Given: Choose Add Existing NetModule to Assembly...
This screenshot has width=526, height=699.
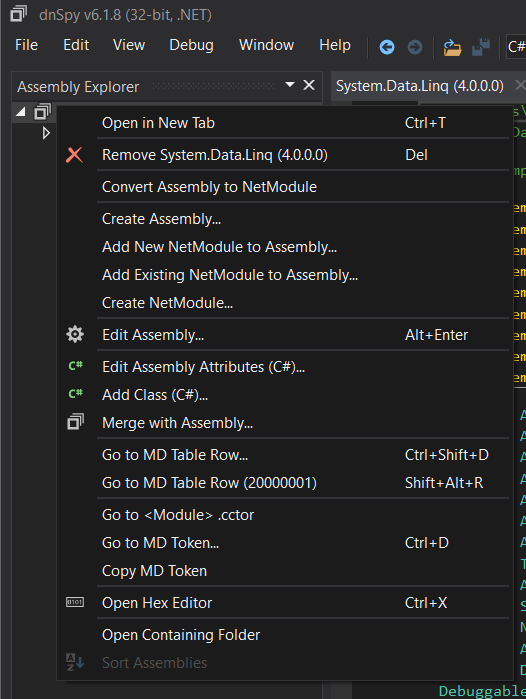Looking at the screenshot, I should (283, 275).
